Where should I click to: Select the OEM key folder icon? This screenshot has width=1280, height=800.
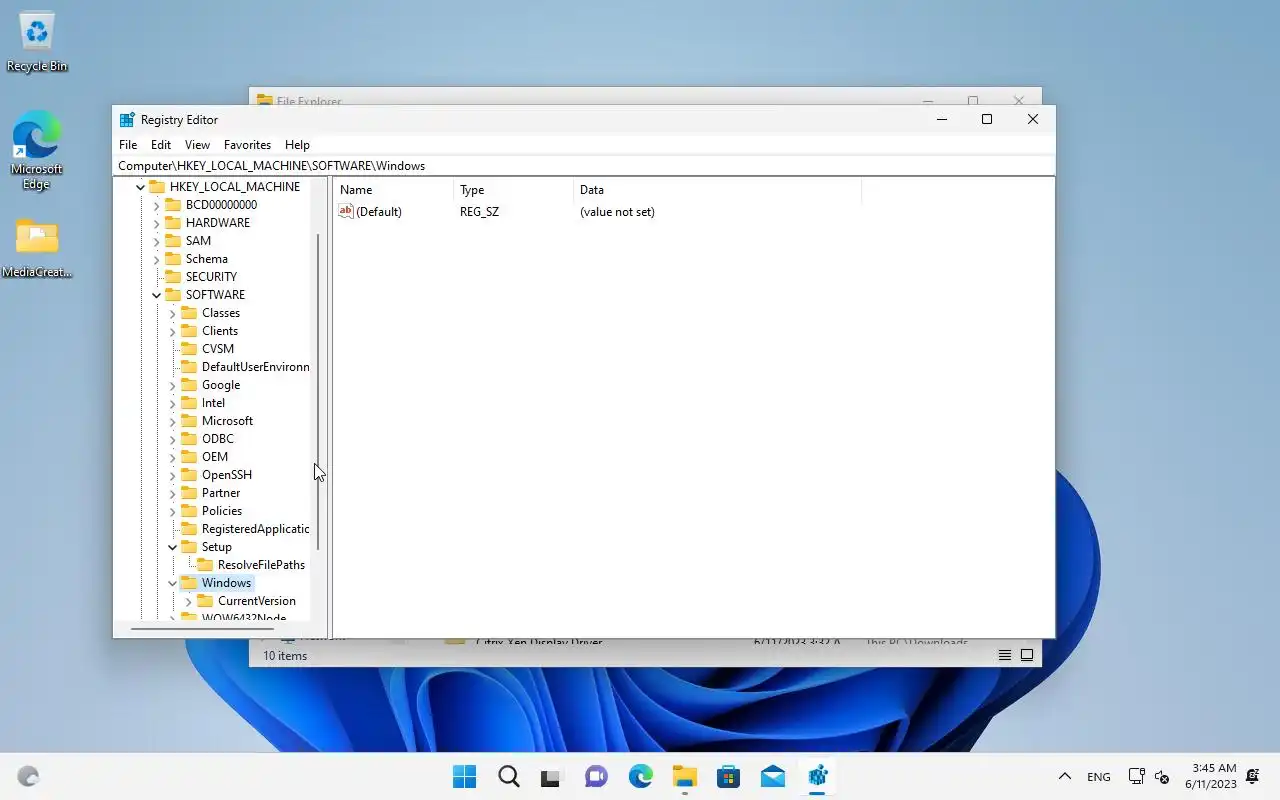pyautogui.click(x=189, y=457)
